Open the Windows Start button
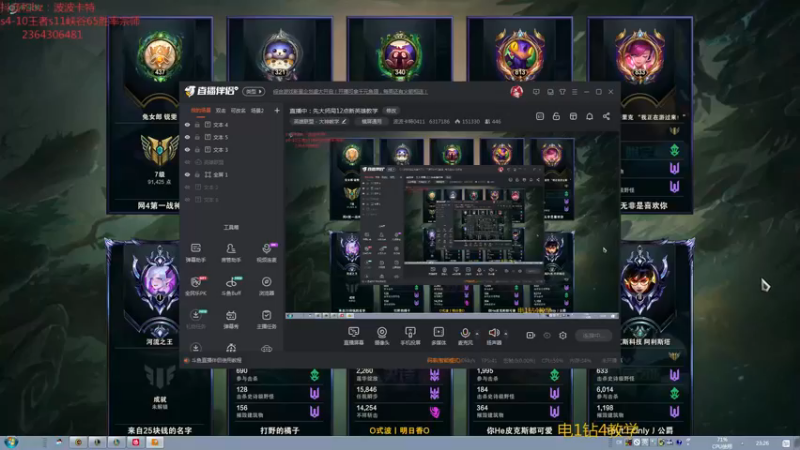This screenshot has height=450, width=800. [x=11, y=442]
